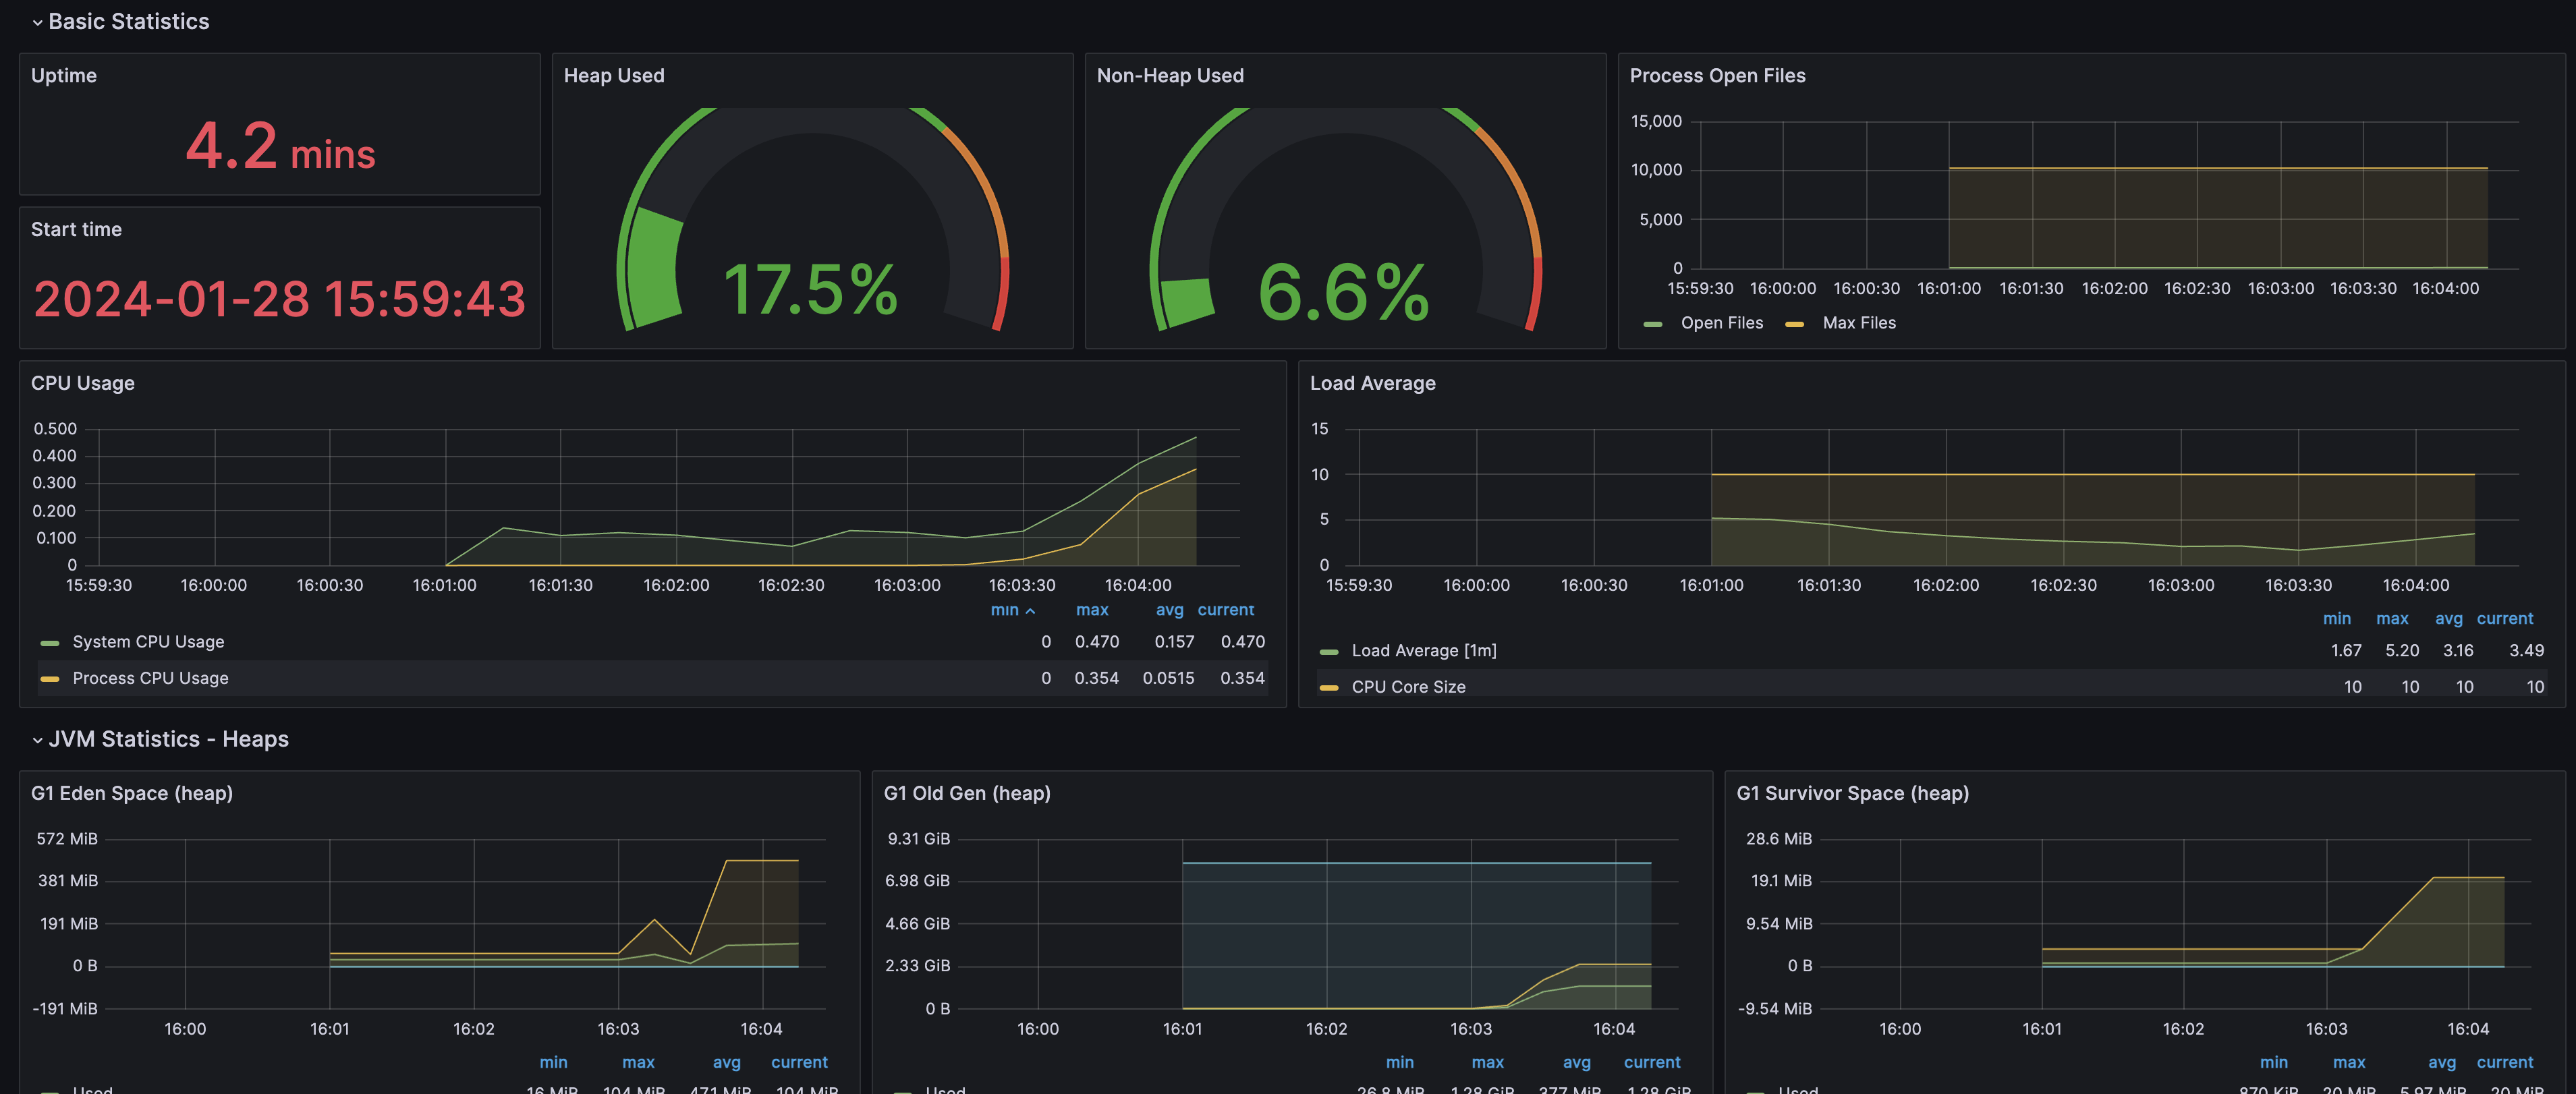Click the green Load Average [1m] color swatch
2576x1094 pixels.
1329,652
